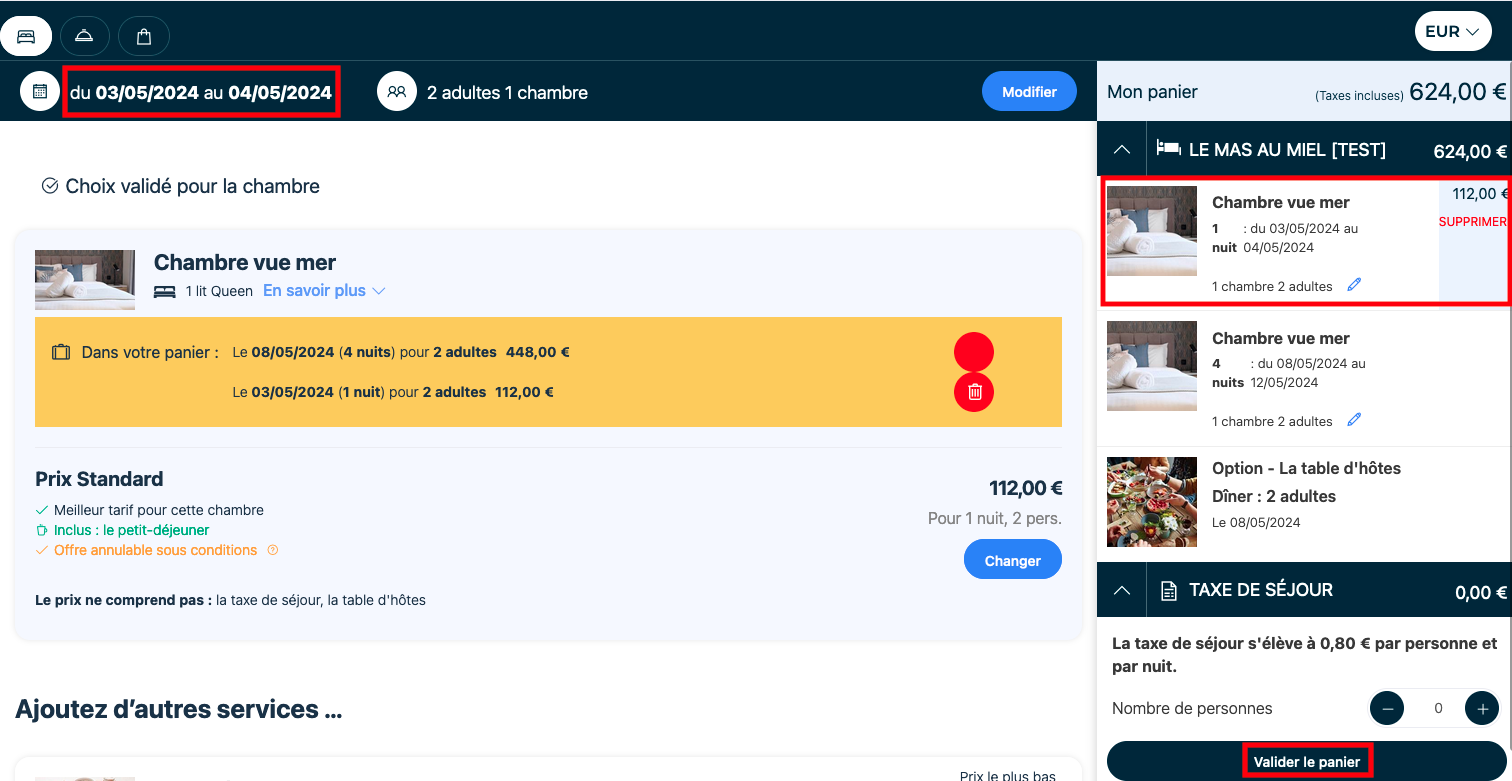Edit second Chambre vue mer pencil icon

pos(1354,420)
